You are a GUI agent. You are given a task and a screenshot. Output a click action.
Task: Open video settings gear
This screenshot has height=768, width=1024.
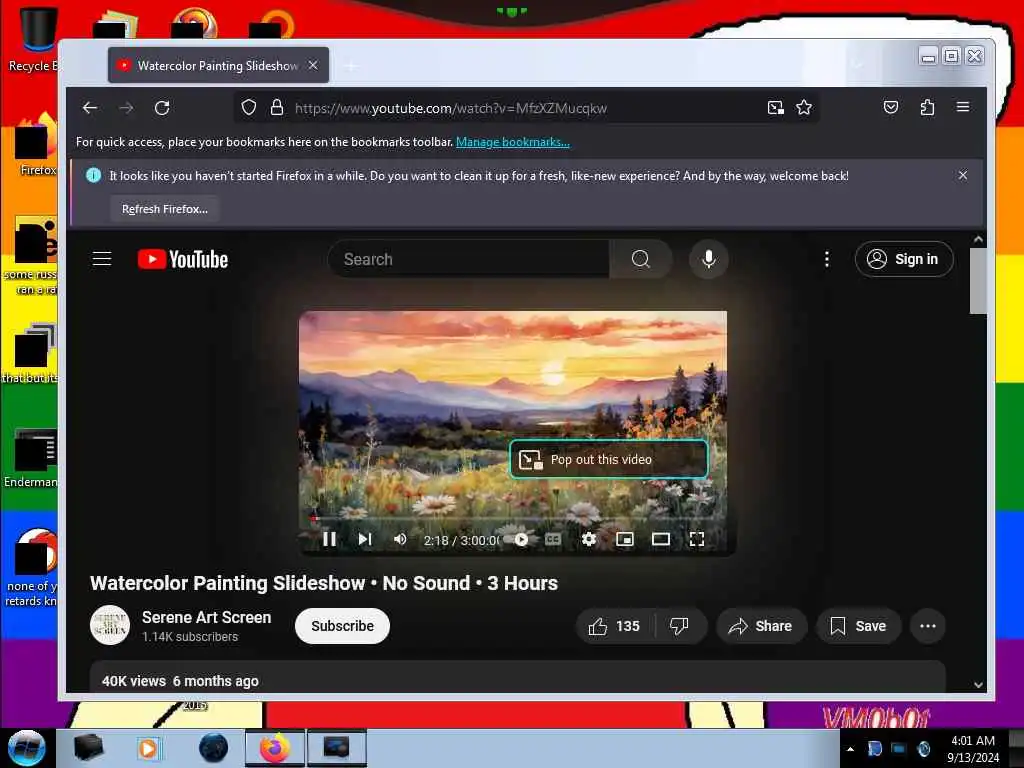pyautogui.click(x=588, y=539)
